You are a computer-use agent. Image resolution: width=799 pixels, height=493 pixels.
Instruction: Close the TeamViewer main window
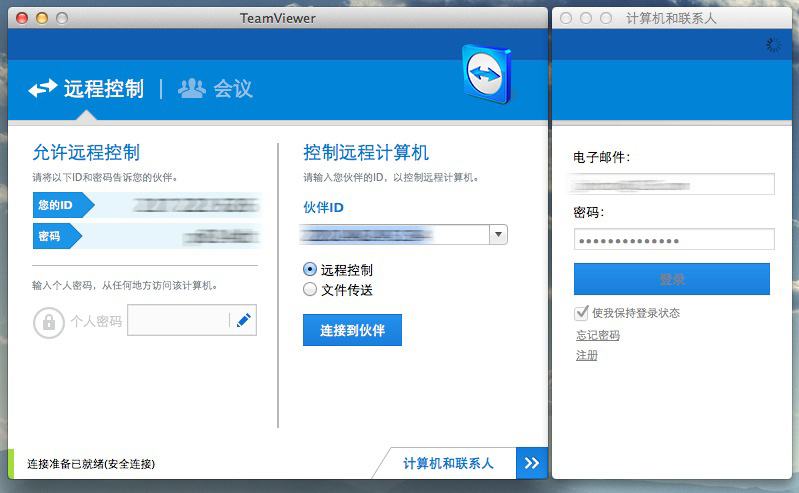point(22,18)
